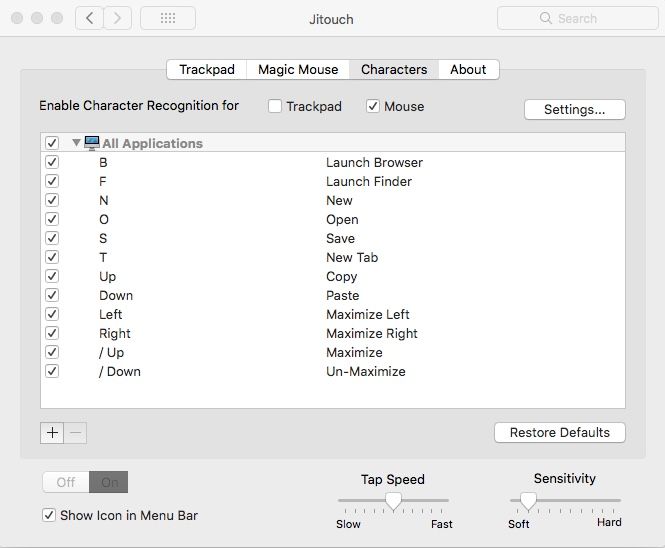This screenshot has height=548, width=665.
Task: Open the Magic Mouse tab
Action: [298, 69]
